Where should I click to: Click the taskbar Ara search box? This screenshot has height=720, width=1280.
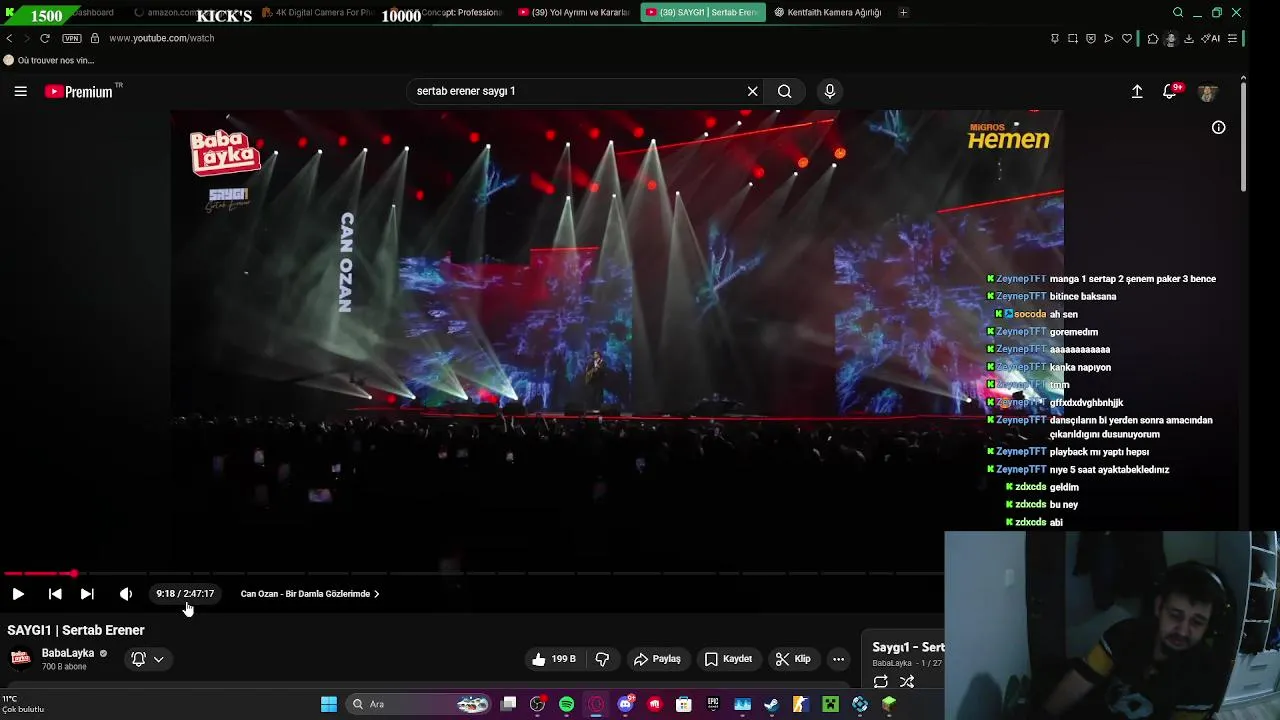pyautogui.click(x=420, y=704)
